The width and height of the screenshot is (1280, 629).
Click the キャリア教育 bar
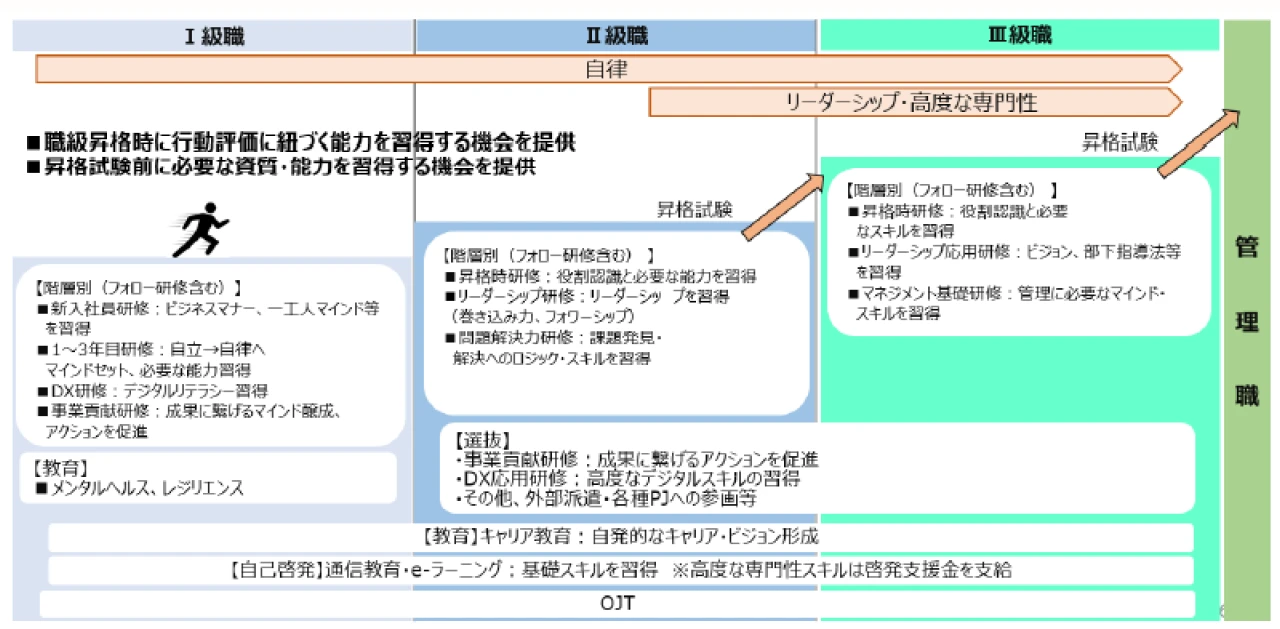click(x=620, y=537)
